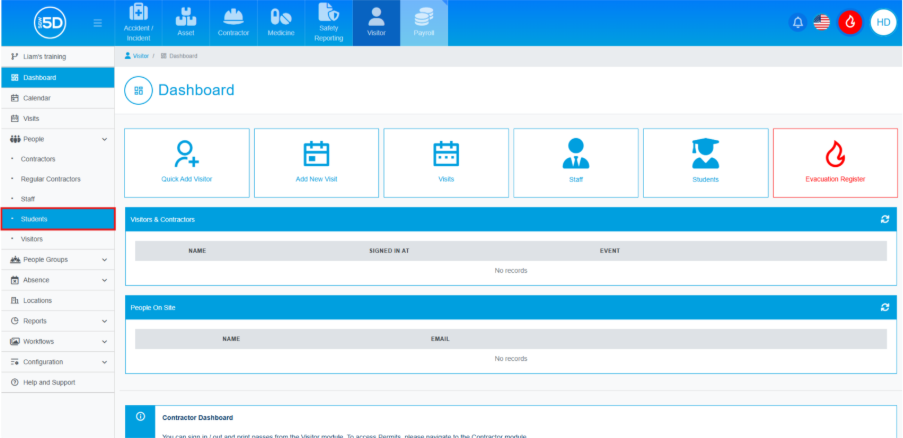Image resolution: width=903 pixels, height=438 pixels.
Task: Open Calendar from the sidebar
Action: tap(37, 98)
